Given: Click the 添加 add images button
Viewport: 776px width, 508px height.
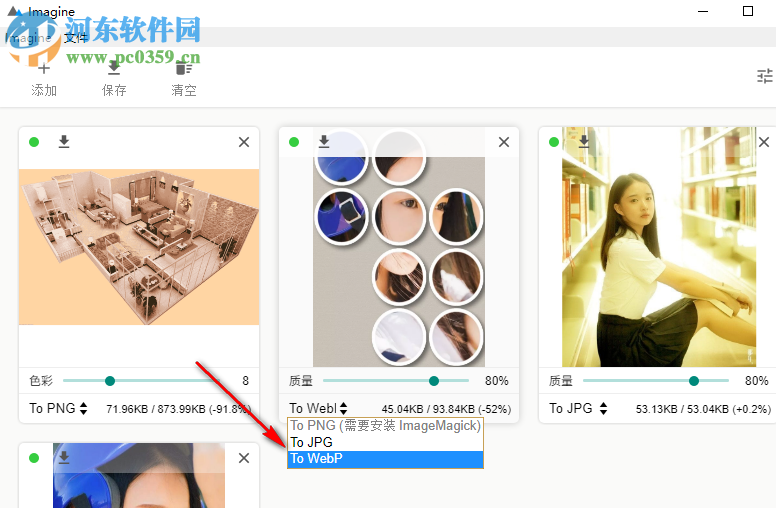Looking at the screenshot, I should pos(44,79).
